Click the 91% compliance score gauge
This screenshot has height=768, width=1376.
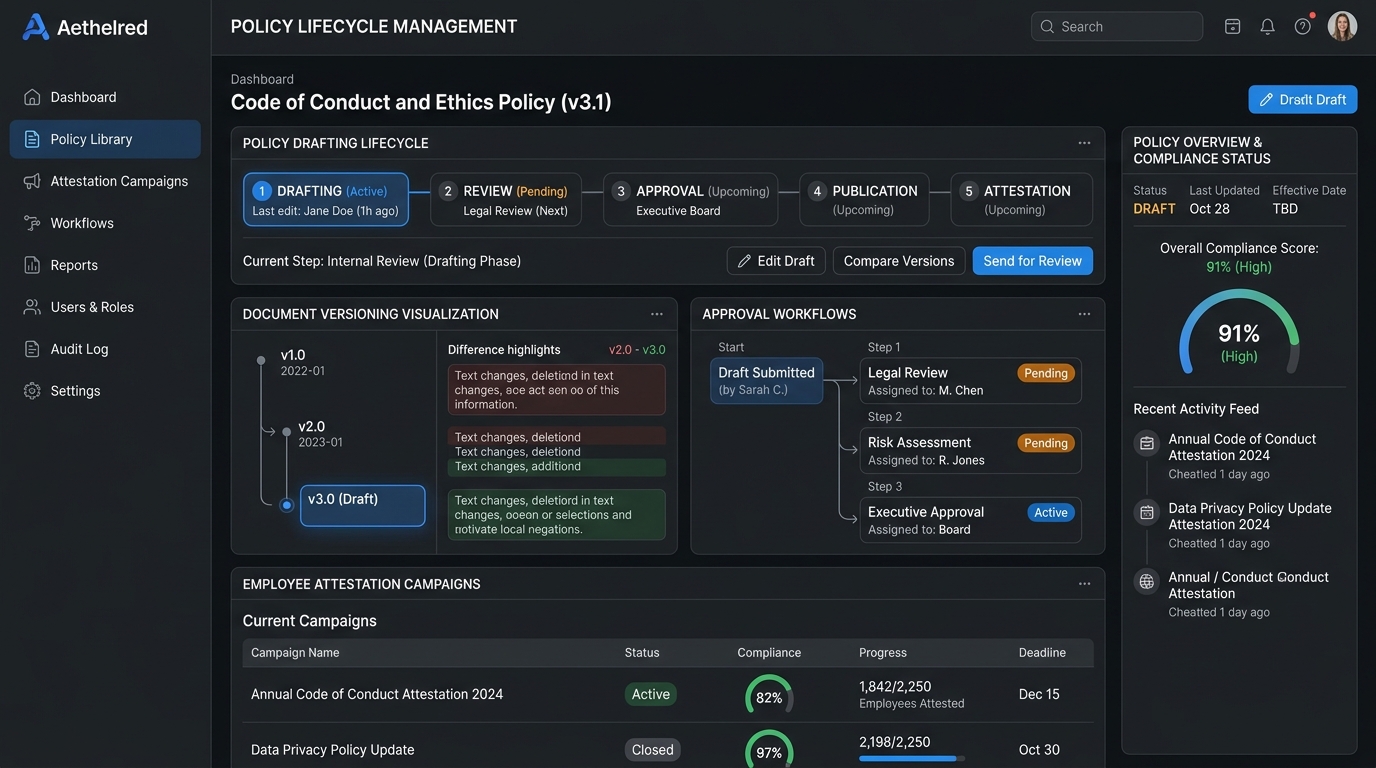(1239, 333)
